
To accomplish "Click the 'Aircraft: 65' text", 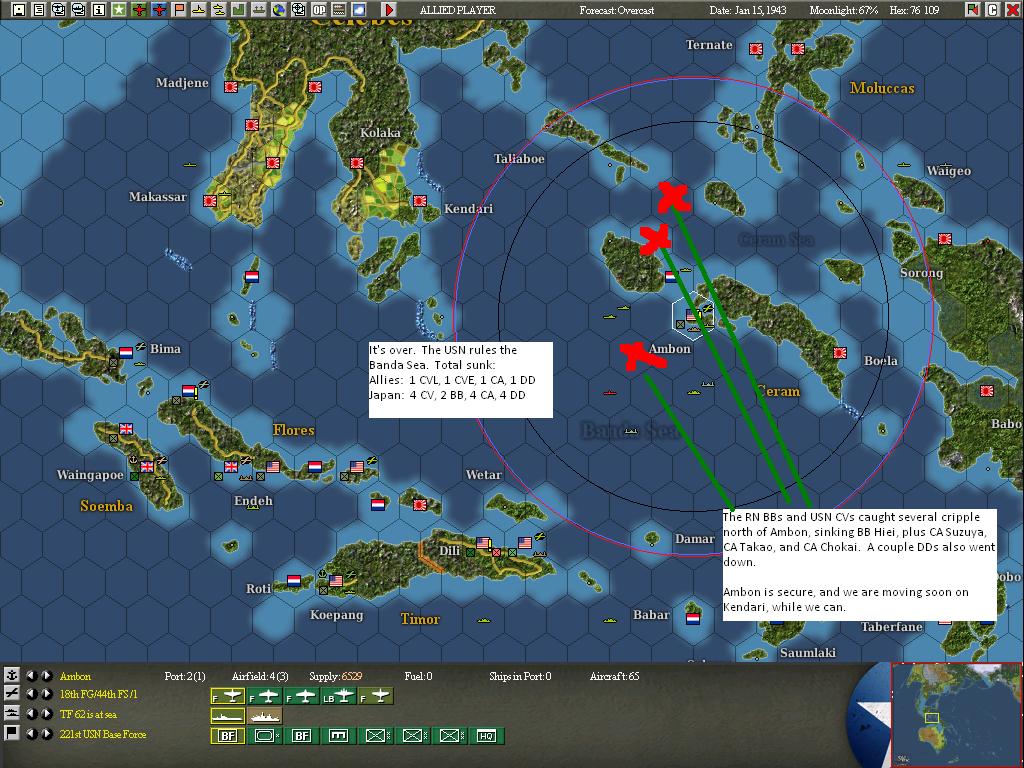I will (x=615, y=677).
